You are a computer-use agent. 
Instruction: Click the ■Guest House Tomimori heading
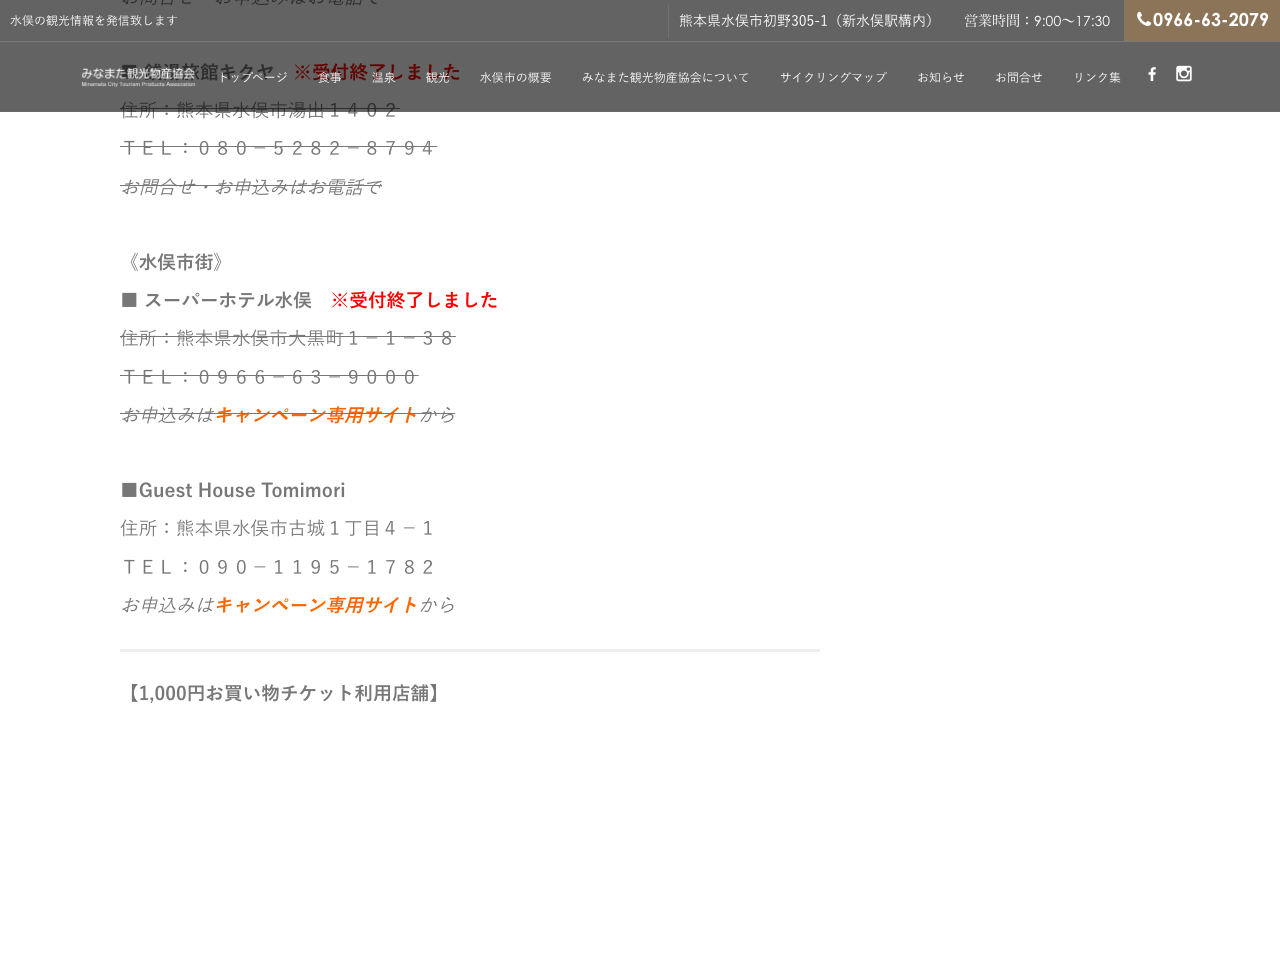[x=233, y=490]
